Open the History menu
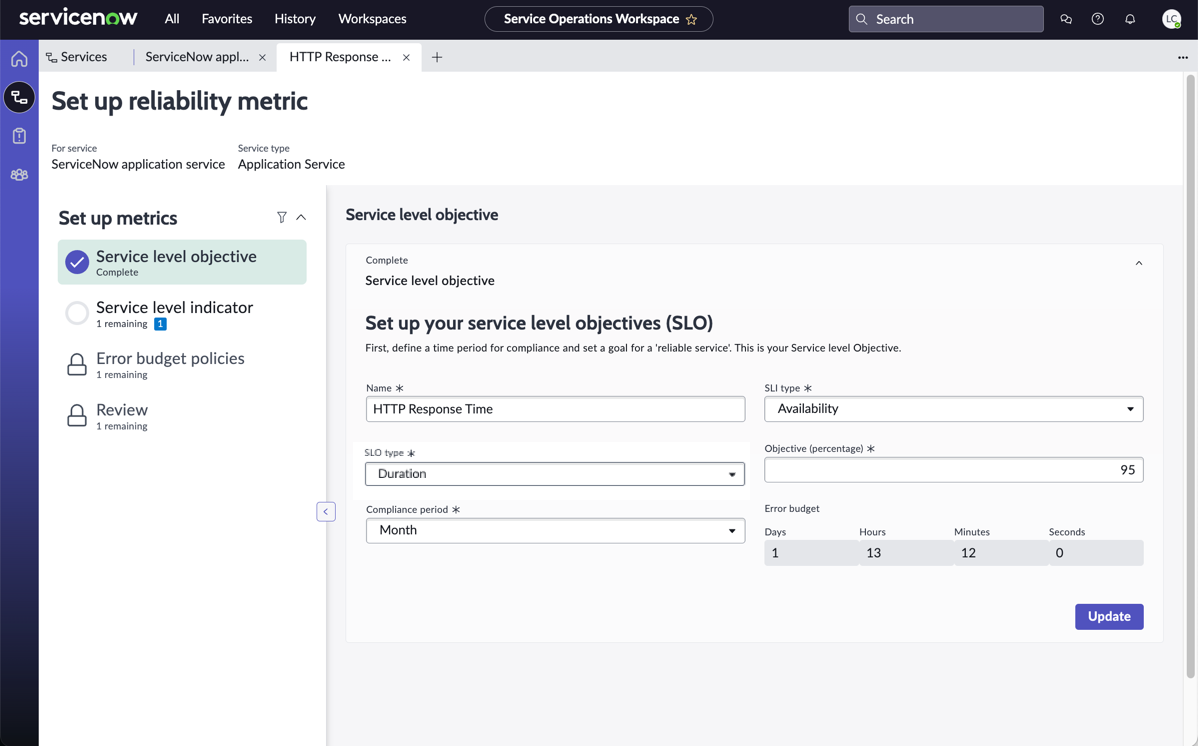Image resolution: width=1198 pixels, height=746 pixels. [295, 19]
